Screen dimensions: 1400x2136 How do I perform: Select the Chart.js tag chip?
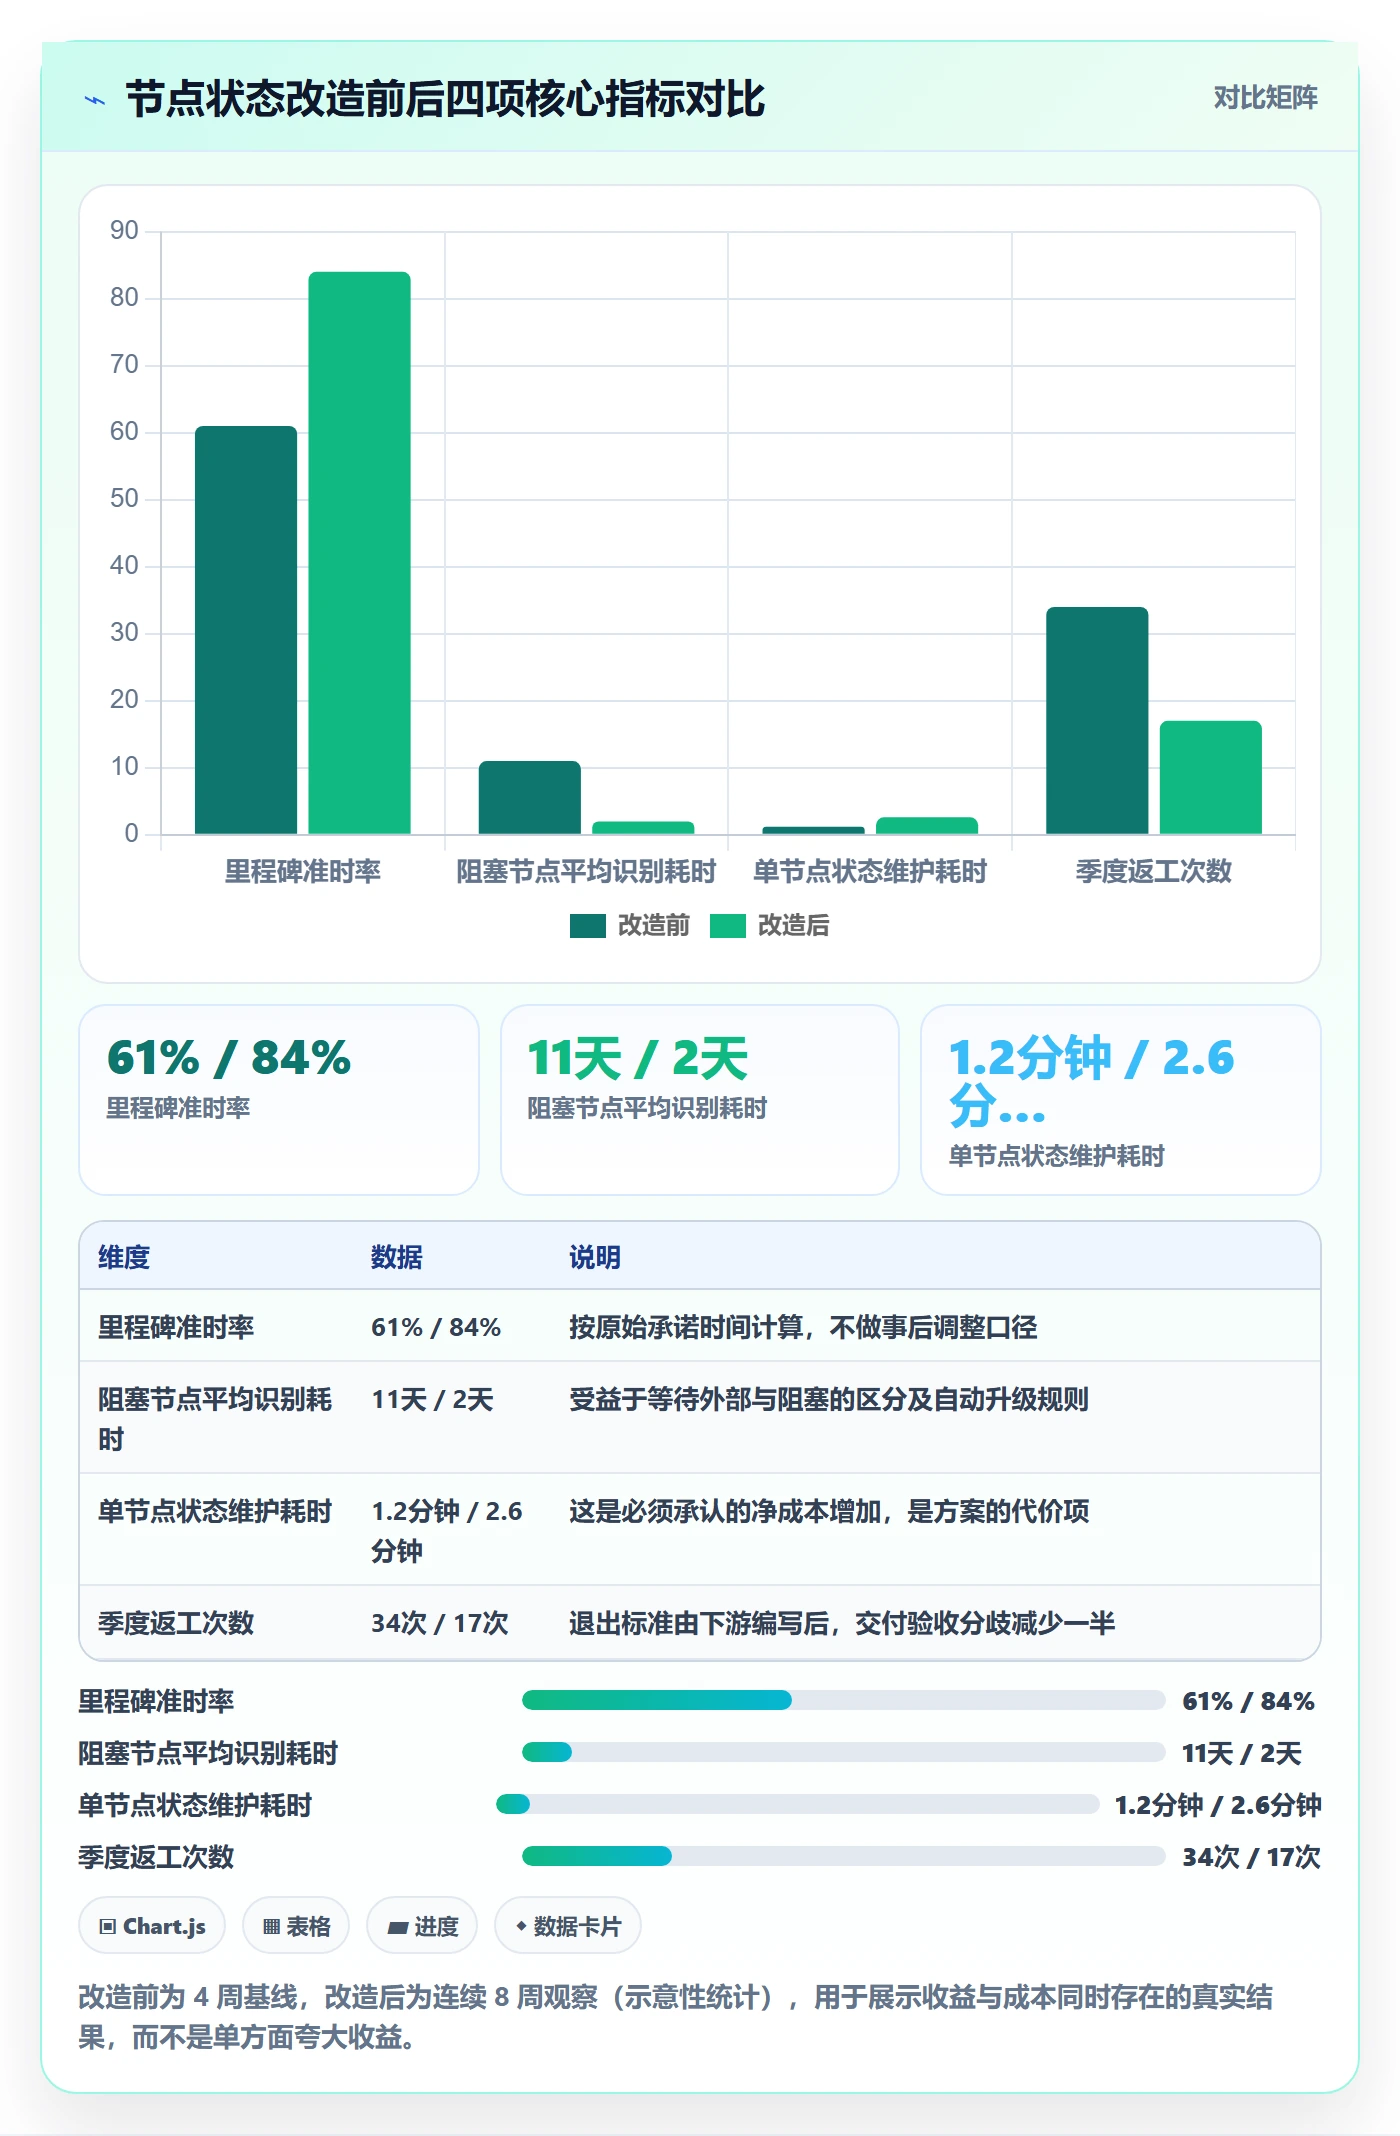click(152, 1926)
